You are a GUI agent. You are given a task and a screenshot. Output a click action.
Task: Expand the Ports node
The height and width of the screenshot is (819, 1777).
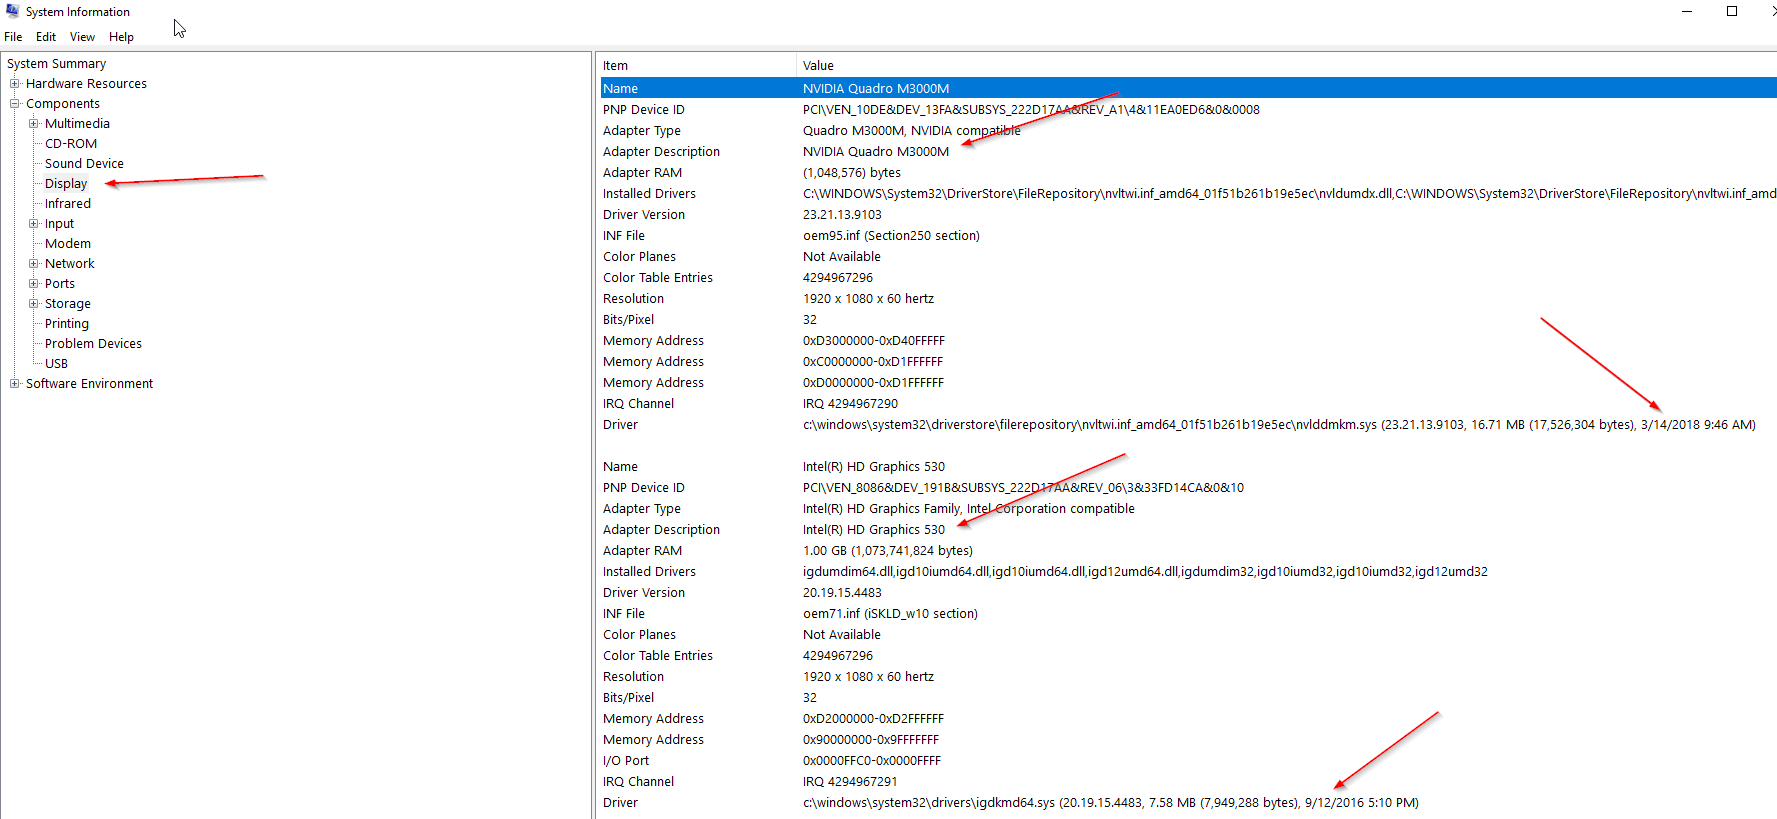coord(34,284)
